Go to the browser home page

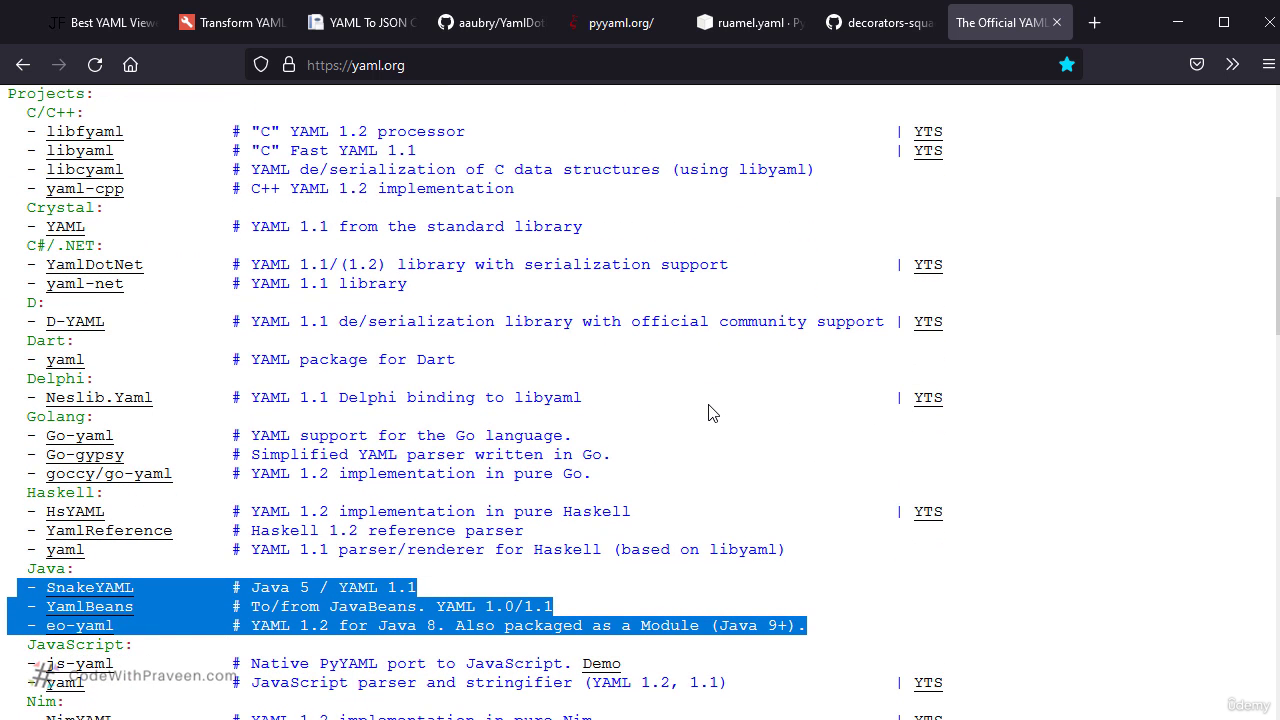(x=130, y=65)
